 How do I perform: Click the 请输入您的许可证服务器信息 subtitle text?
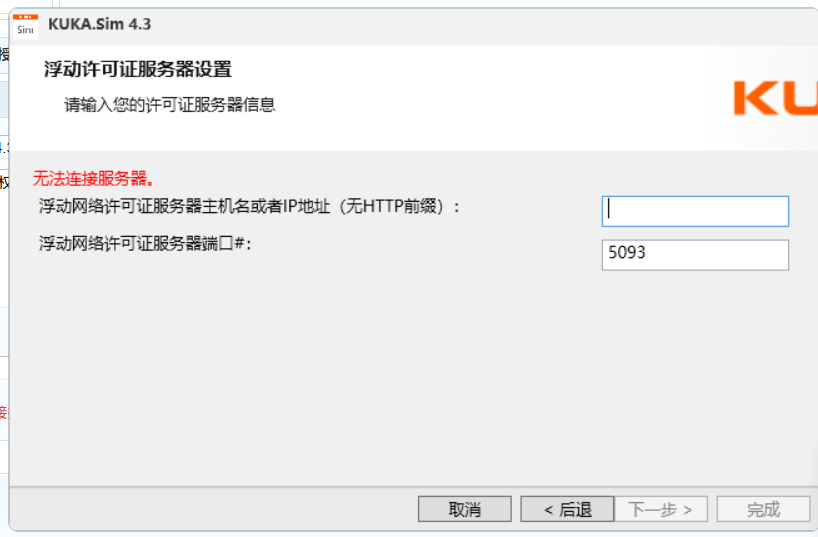tap(170, 105)
